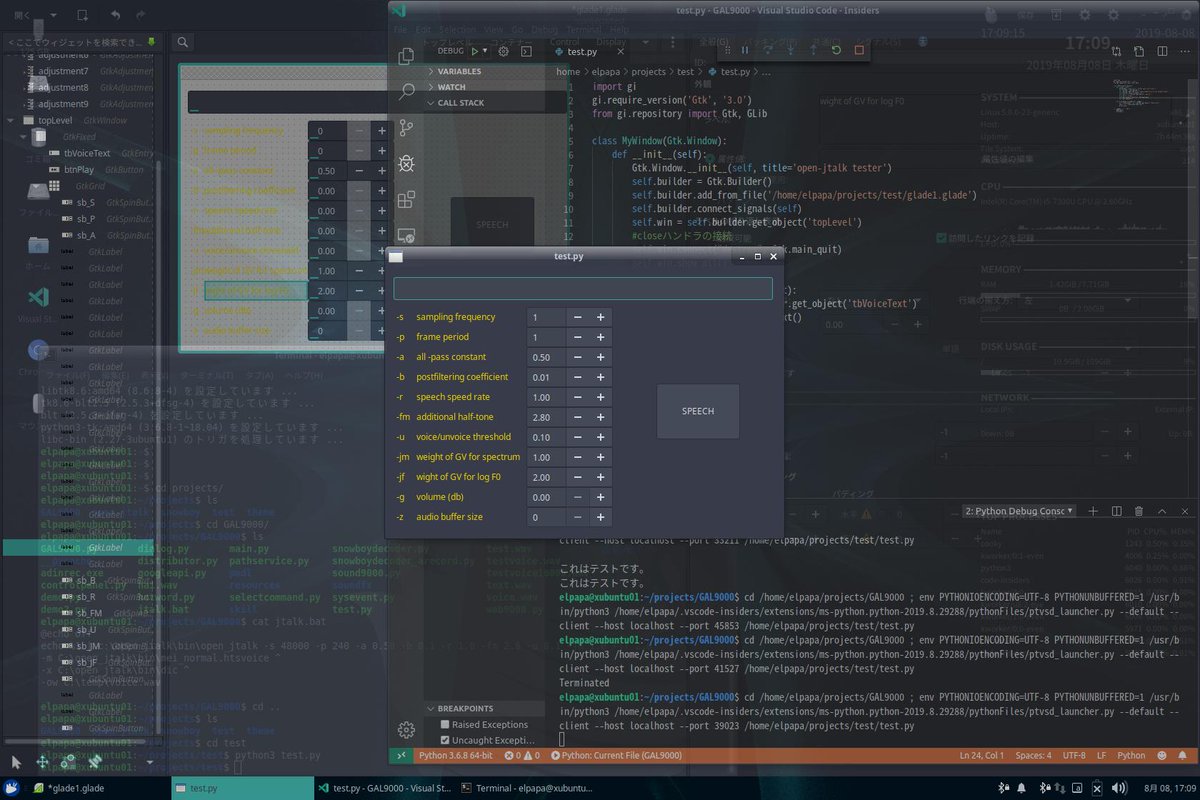The height and width of the screenshot is (800, 1200).
Task: Open launch.json with debug gear icon
Action: coord(504,50)
